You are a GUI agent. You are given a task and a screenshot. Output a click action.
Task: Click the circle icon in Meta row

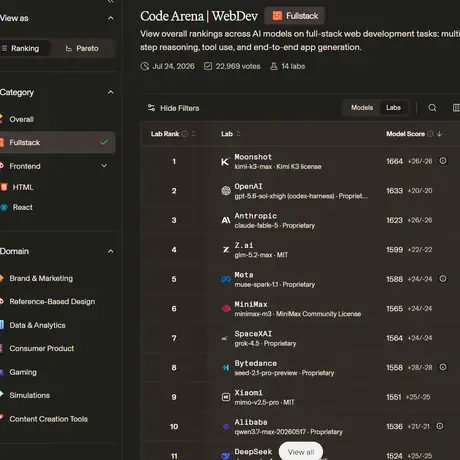coord(443,279)
